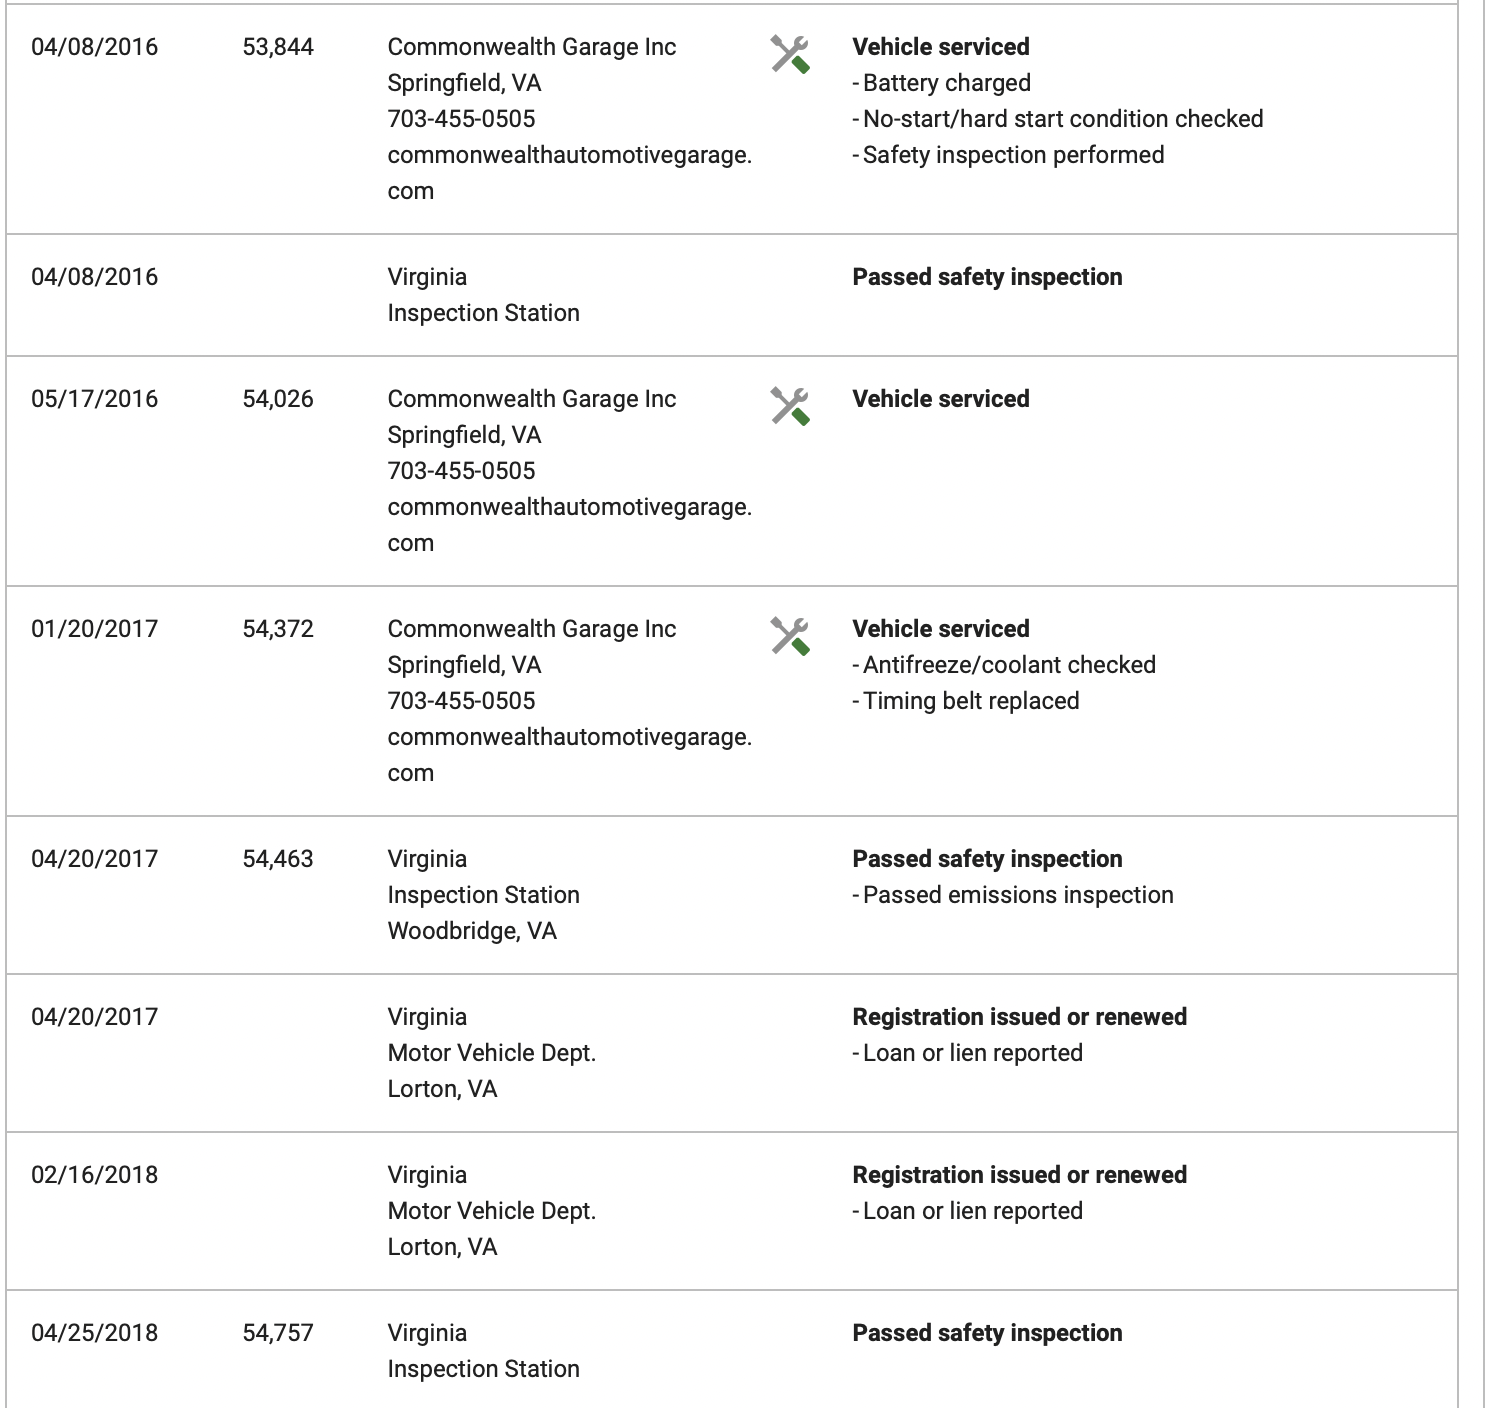Select phone number 703-455-0505 in 01/20/2017 record
This screenshot has height=1408, width=1486.
(461, 701)
